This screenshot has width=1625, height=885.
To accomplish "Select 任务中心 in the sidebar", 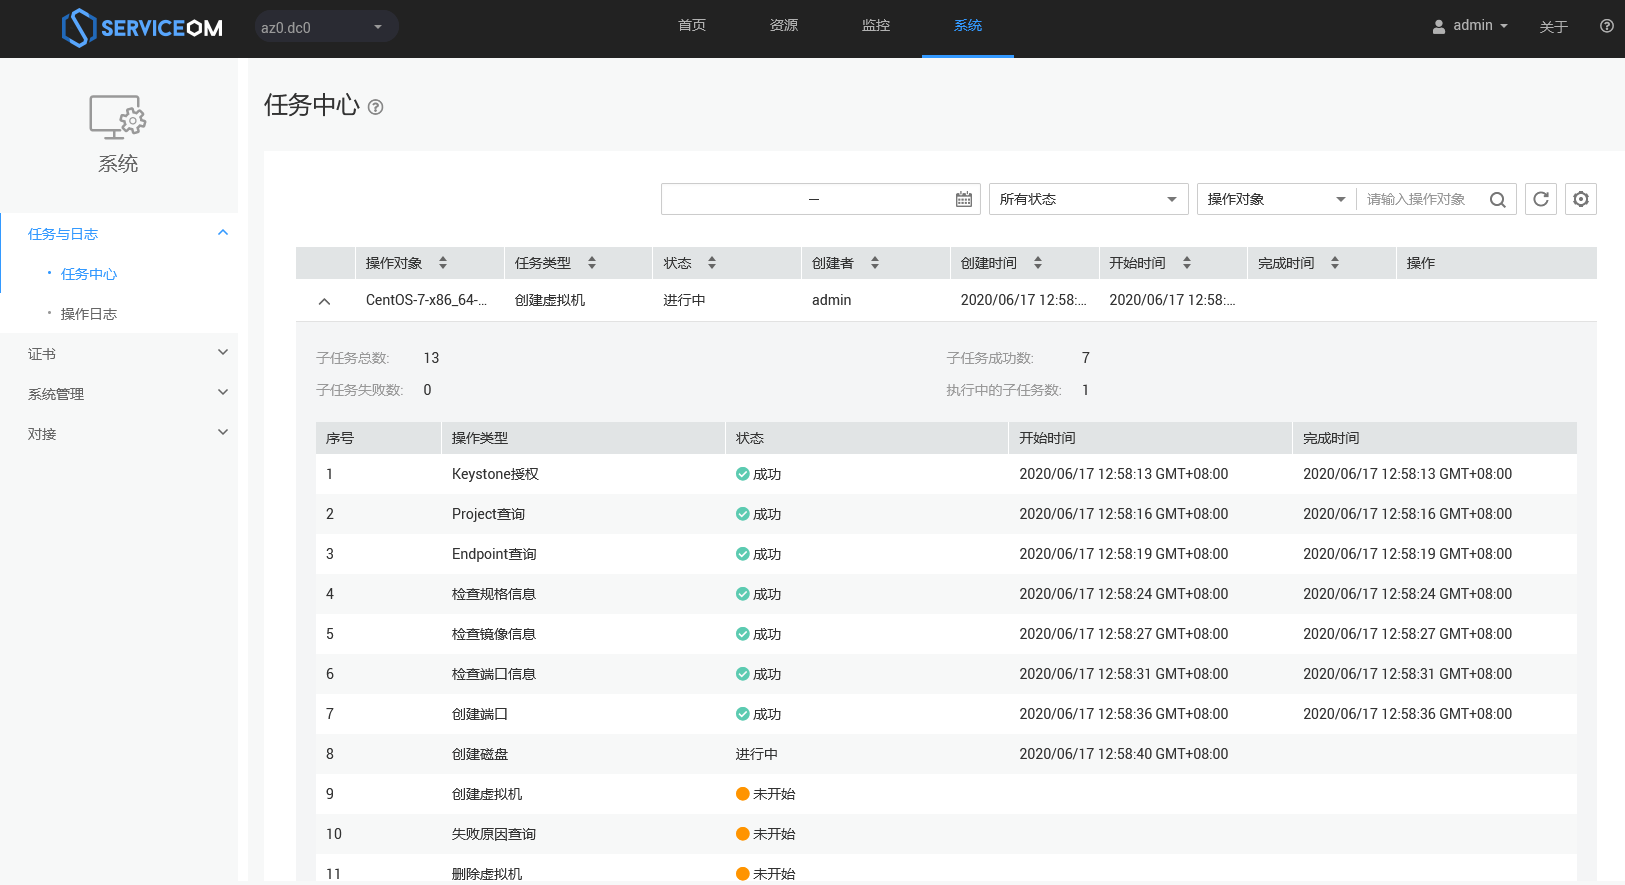I will pos(89,274).
